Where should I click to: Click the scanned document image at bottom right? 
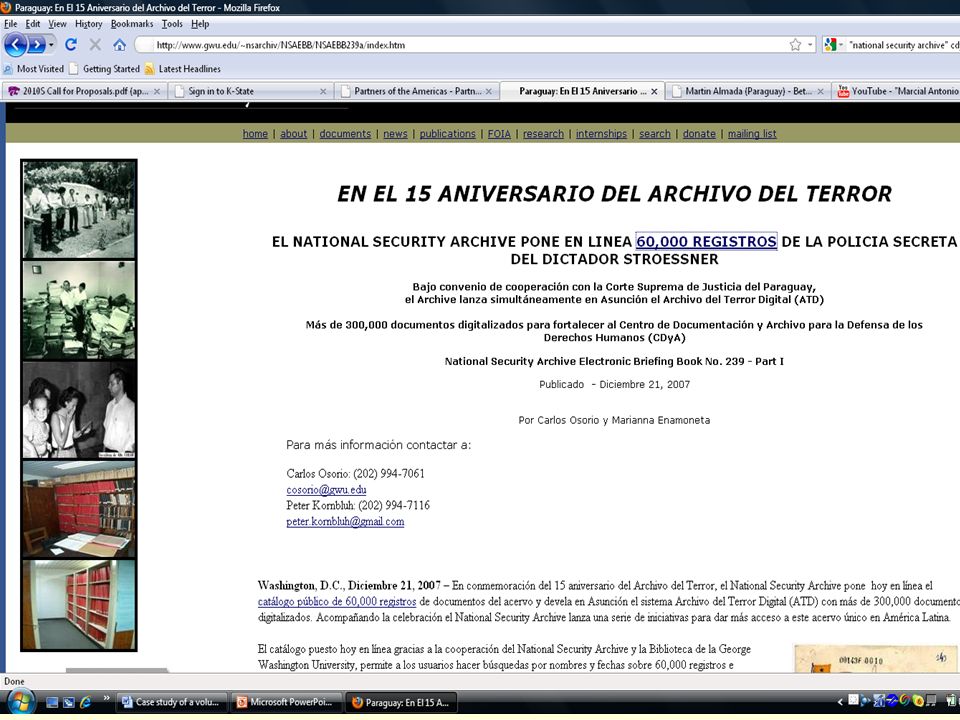877,659
